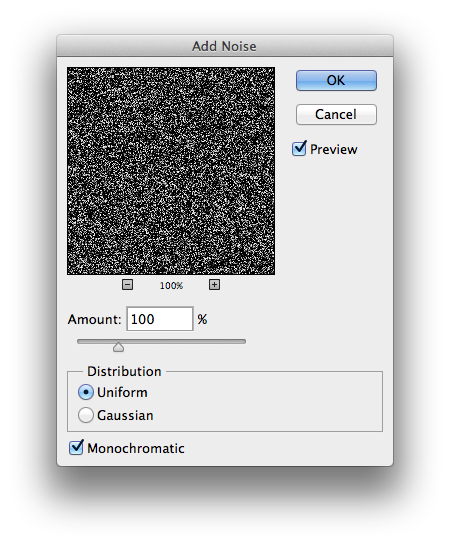Click the percent sign beside Amount field

[202, 319]
